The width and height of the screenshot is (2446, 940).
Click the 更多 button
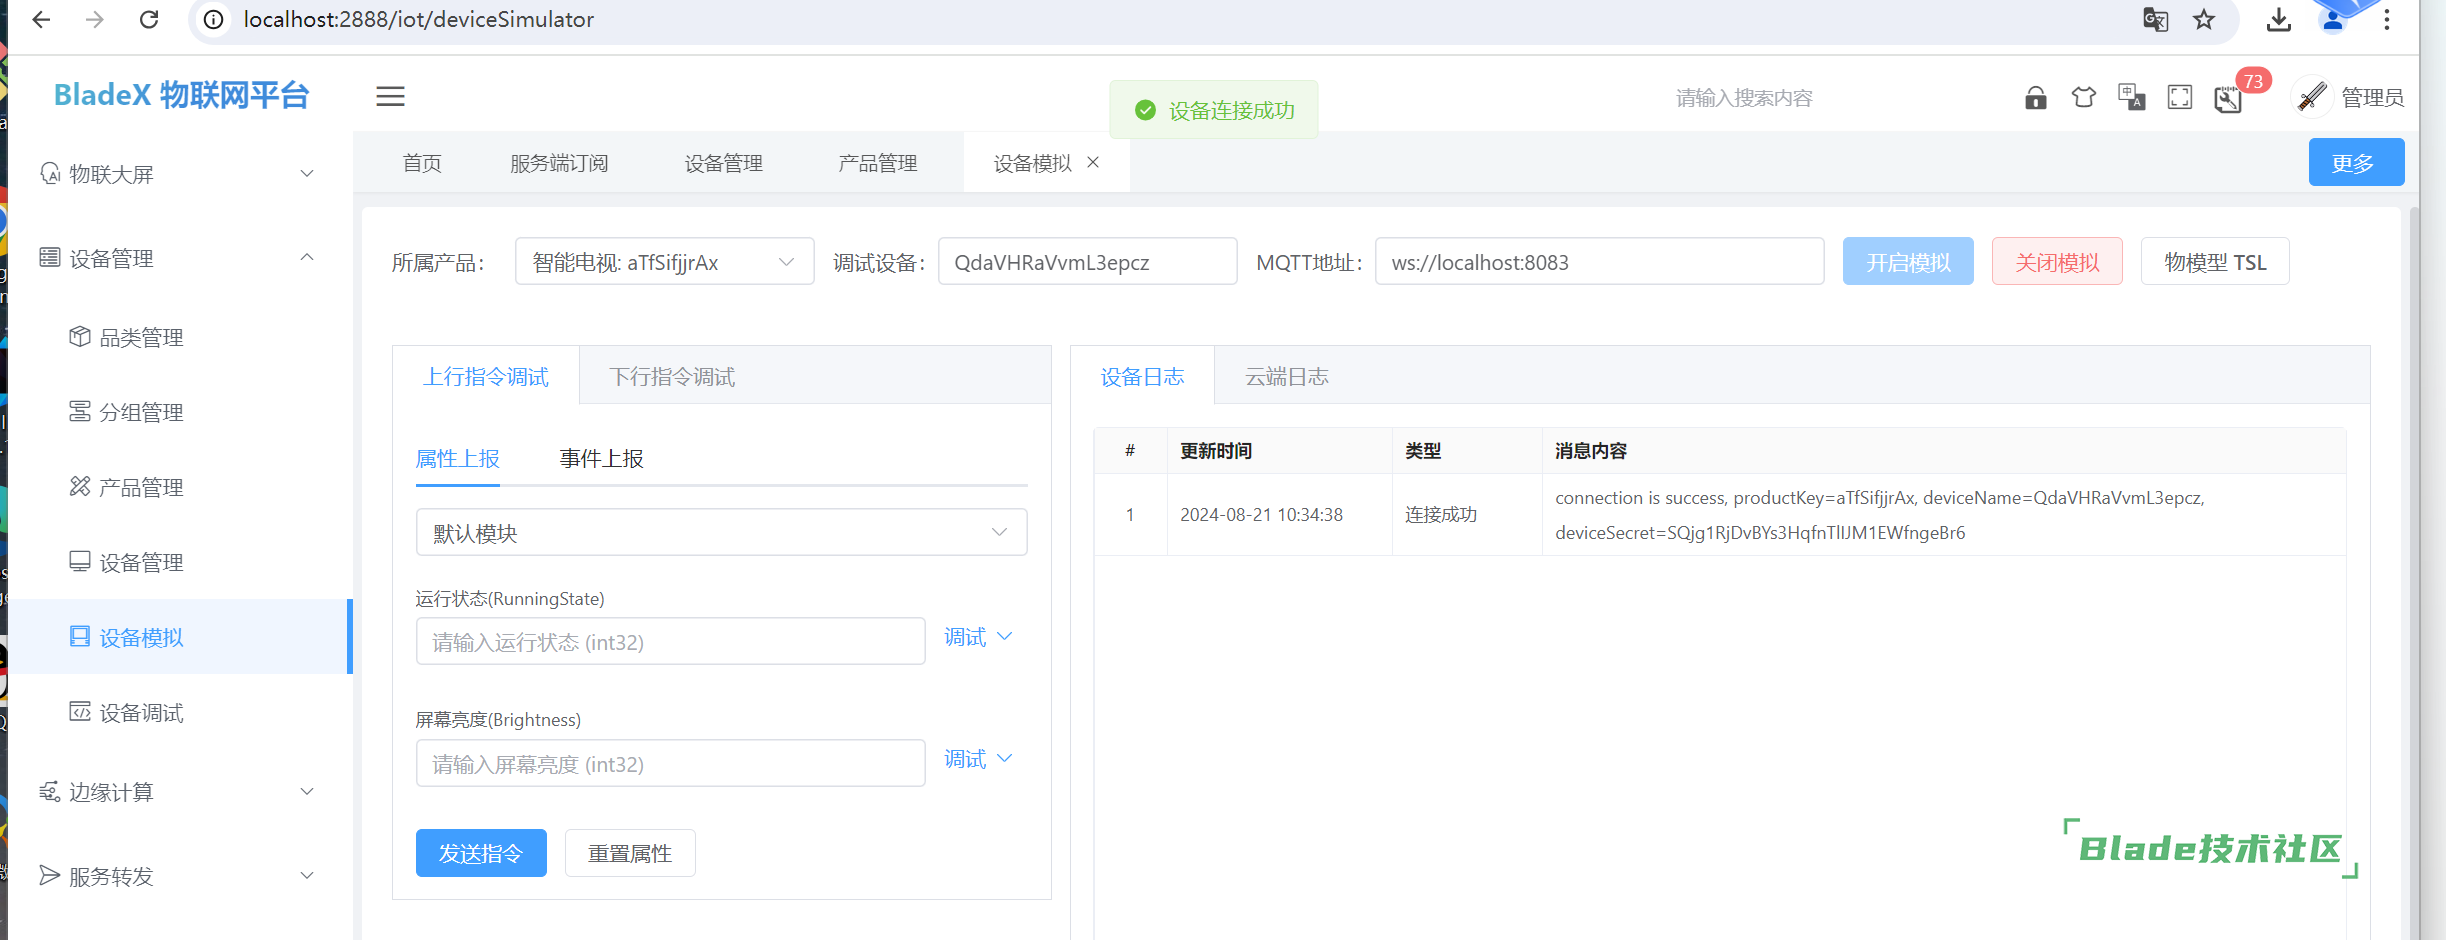click(x=2356, y=162)
